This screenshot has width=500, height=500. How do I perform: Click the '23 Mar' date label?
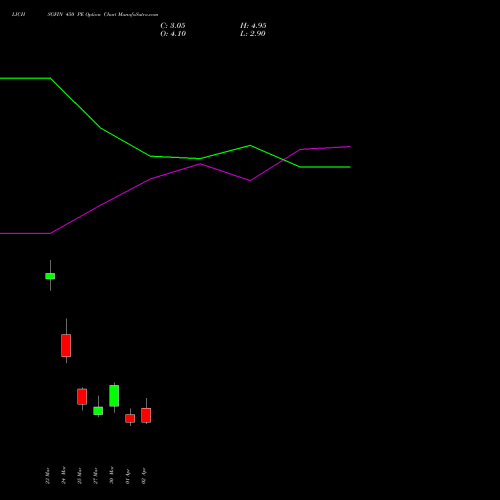[x=48, y=476]
